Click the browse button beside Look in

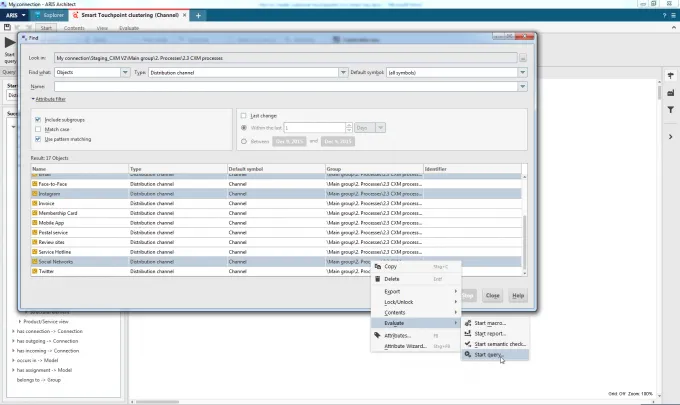[523, 58]
